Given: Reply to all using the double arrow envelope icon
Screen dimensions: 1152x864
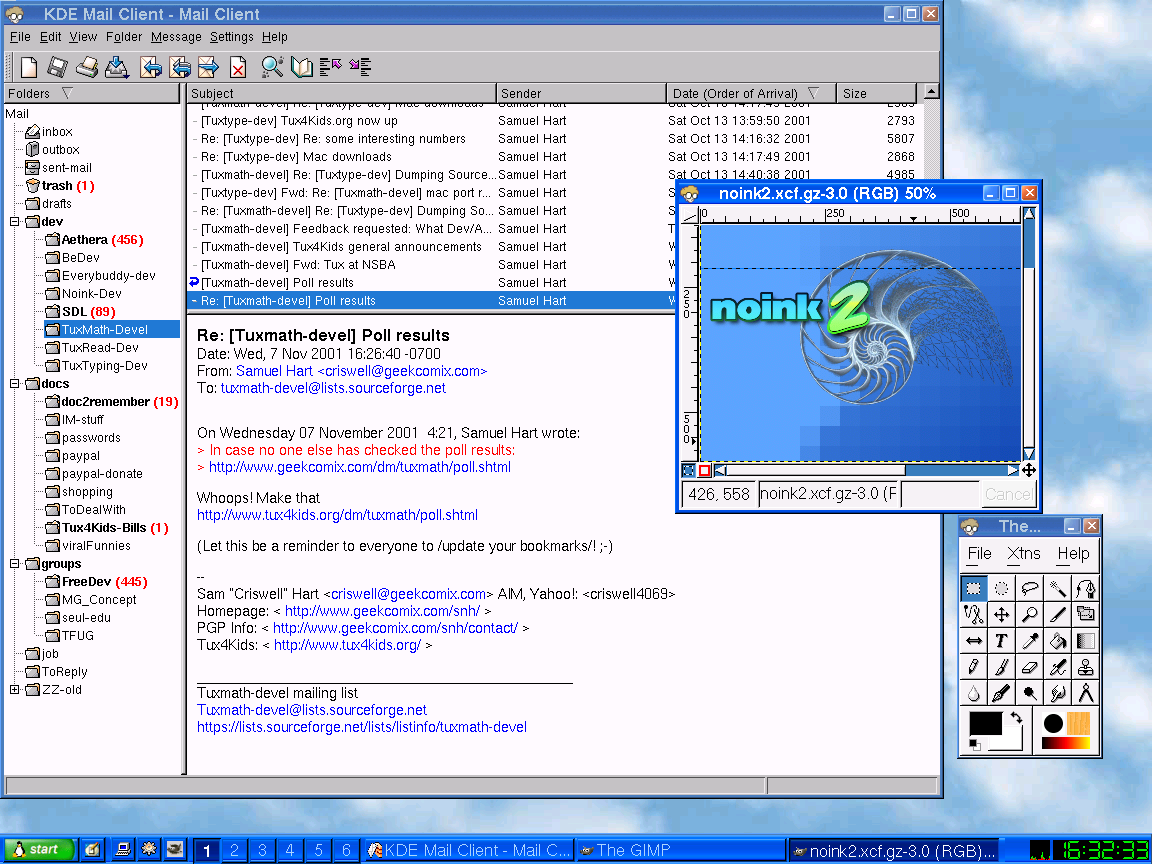Looking at the screenshot, I should point(179,67).
